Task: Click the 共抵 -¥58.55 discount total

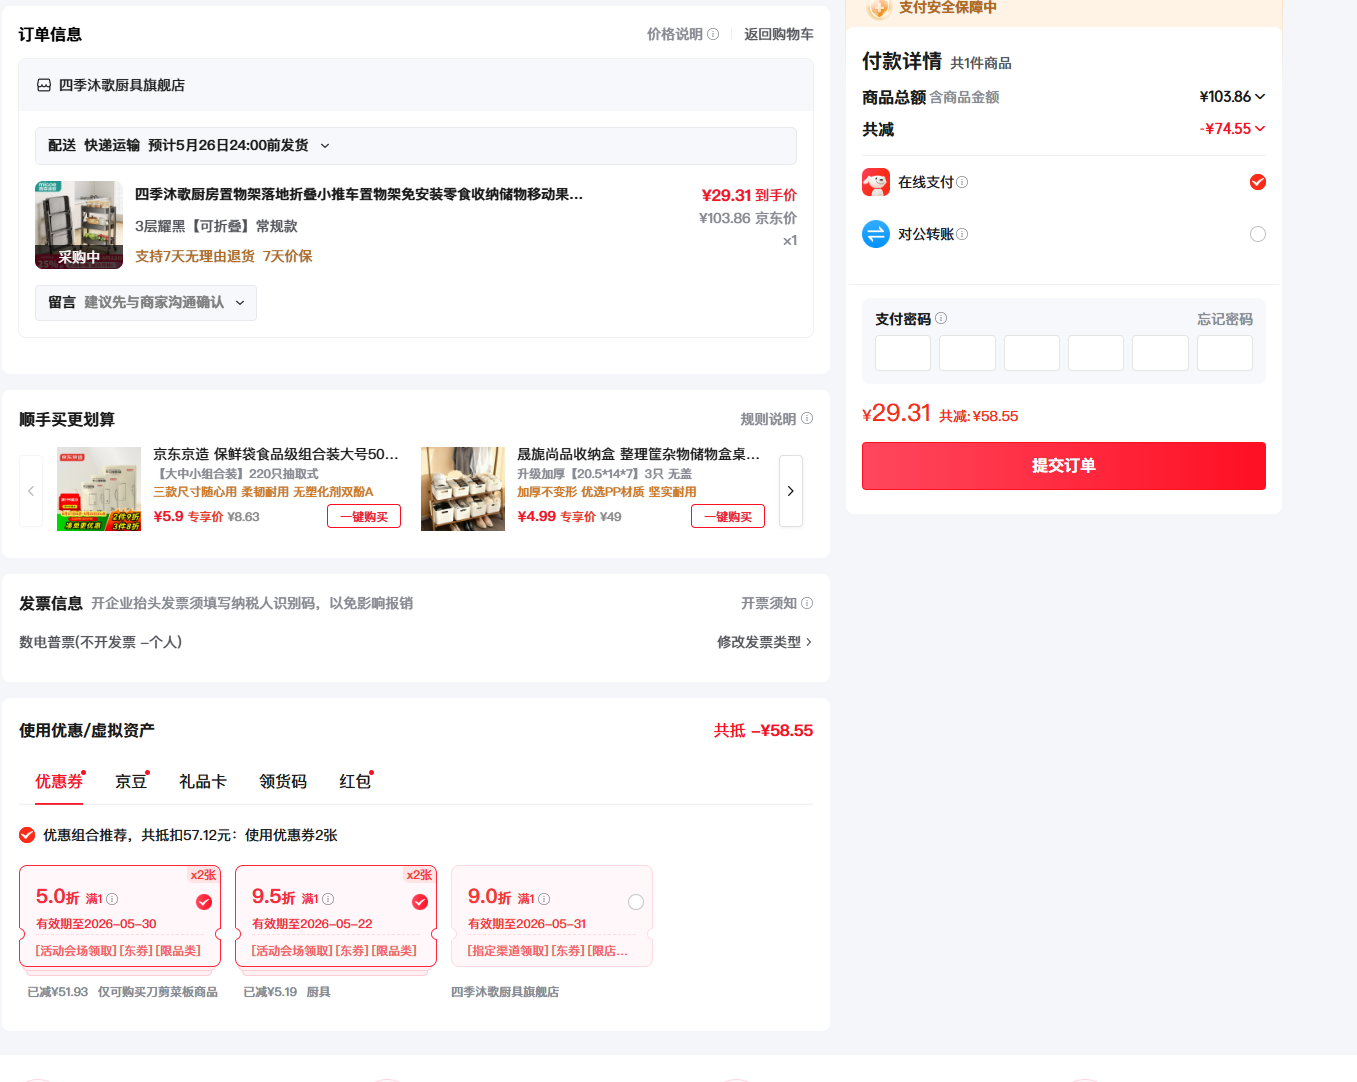Action: pos(763,731)
